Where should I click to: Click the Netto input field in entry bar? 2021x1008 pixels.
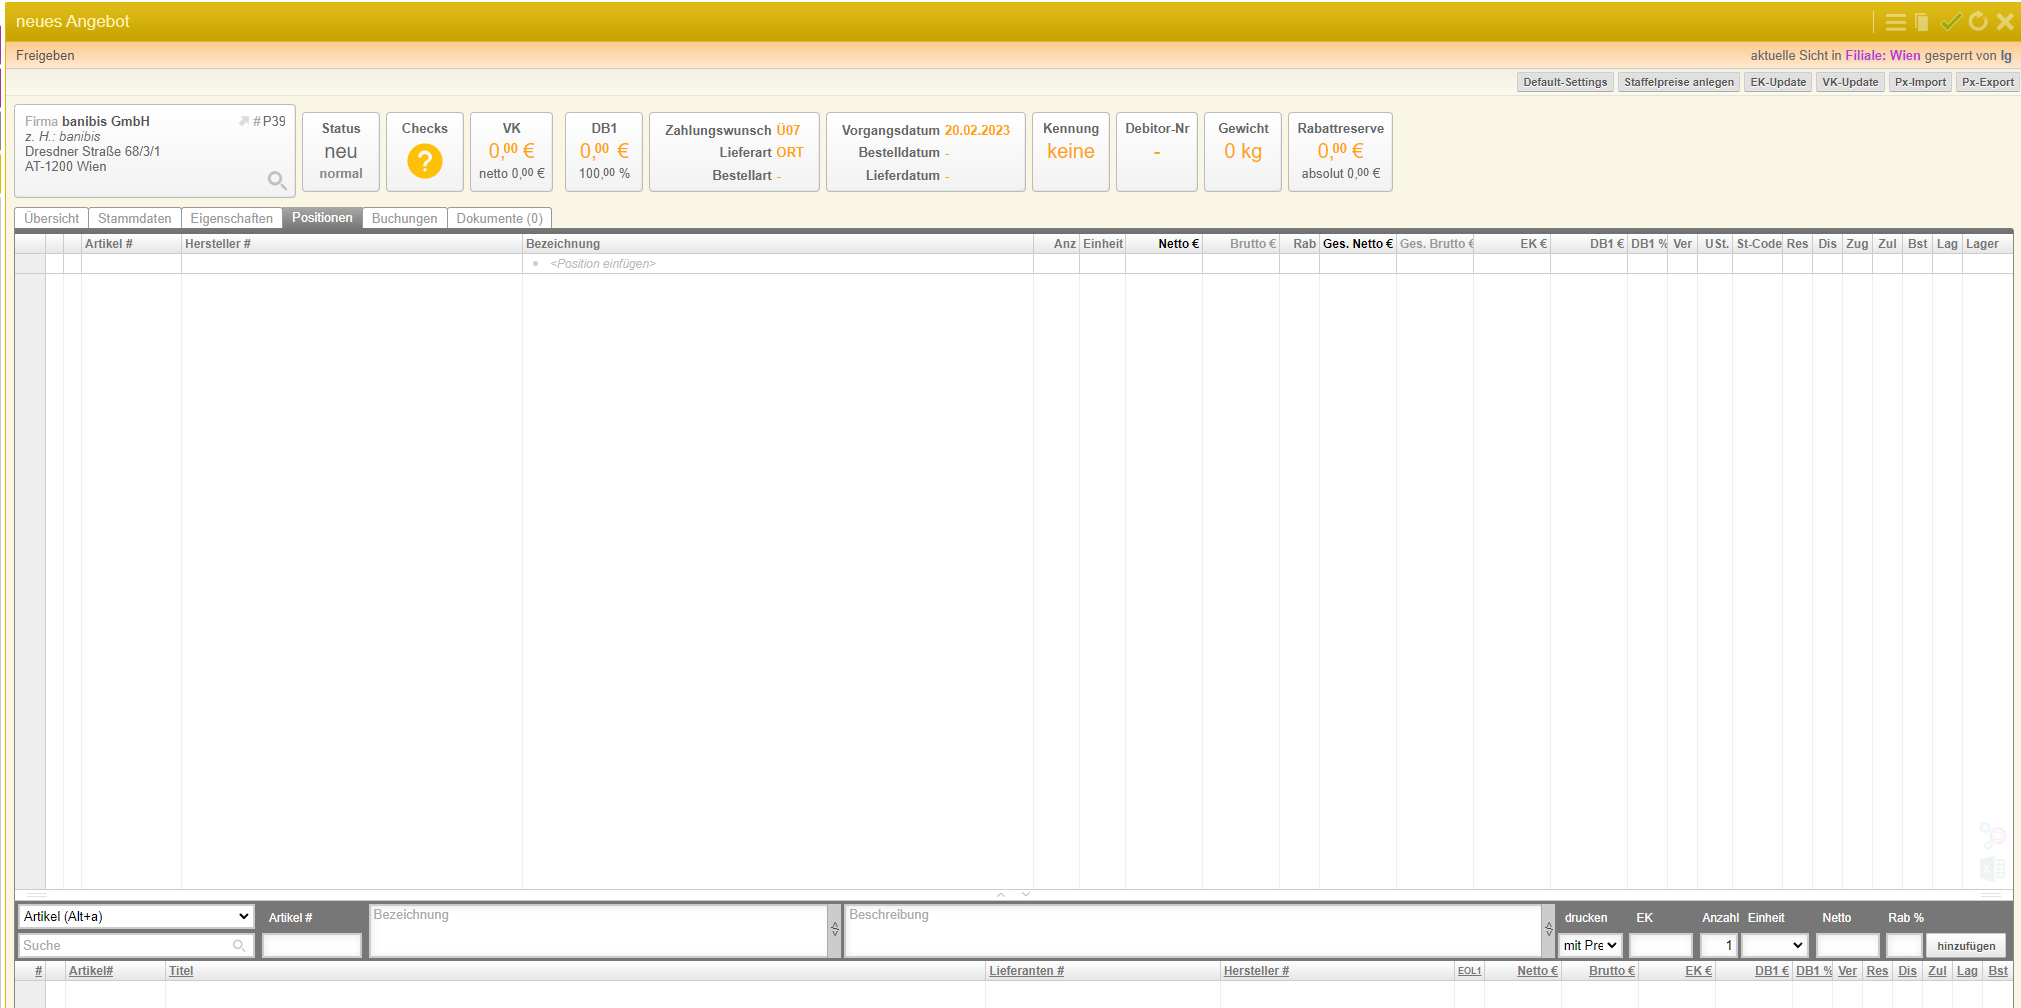[1847, 945]
